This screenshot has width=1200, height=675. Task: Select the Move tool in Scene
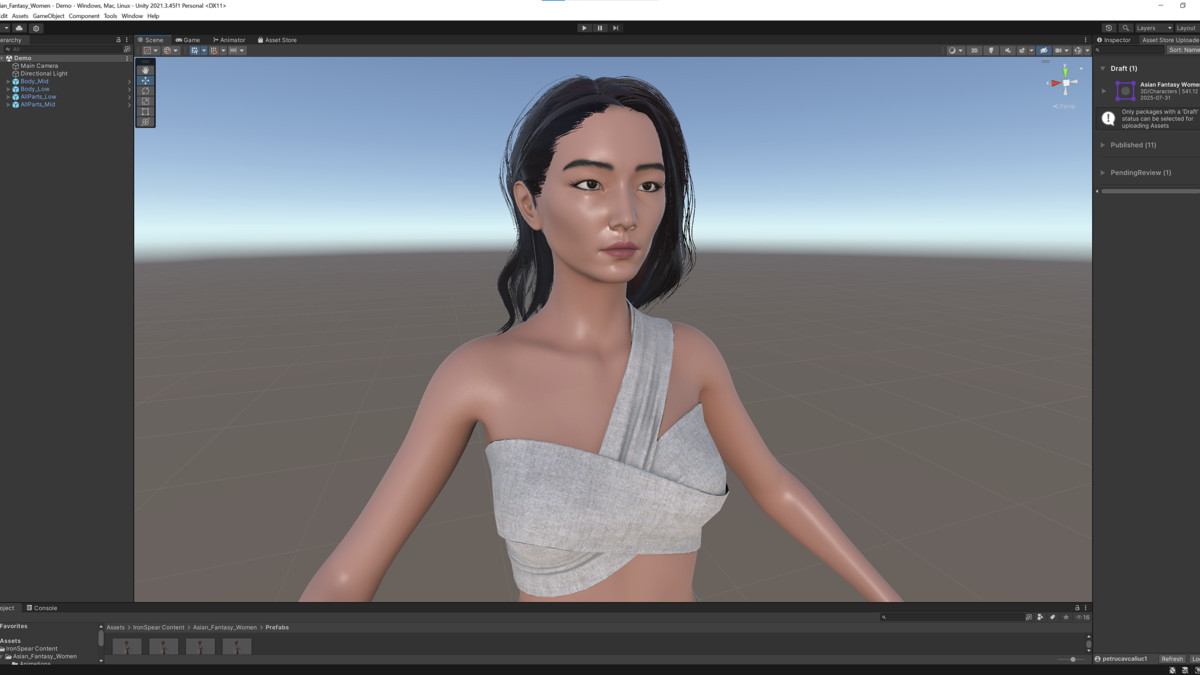point(145,81)
